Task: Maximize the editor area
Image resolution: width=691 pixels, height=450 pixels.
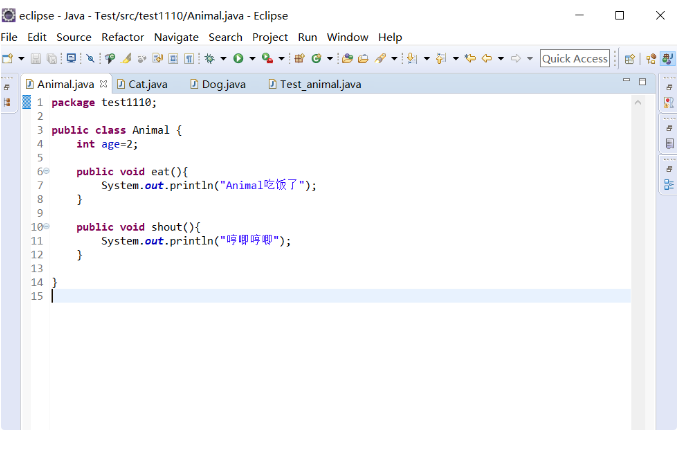Action: pos(643,82)
